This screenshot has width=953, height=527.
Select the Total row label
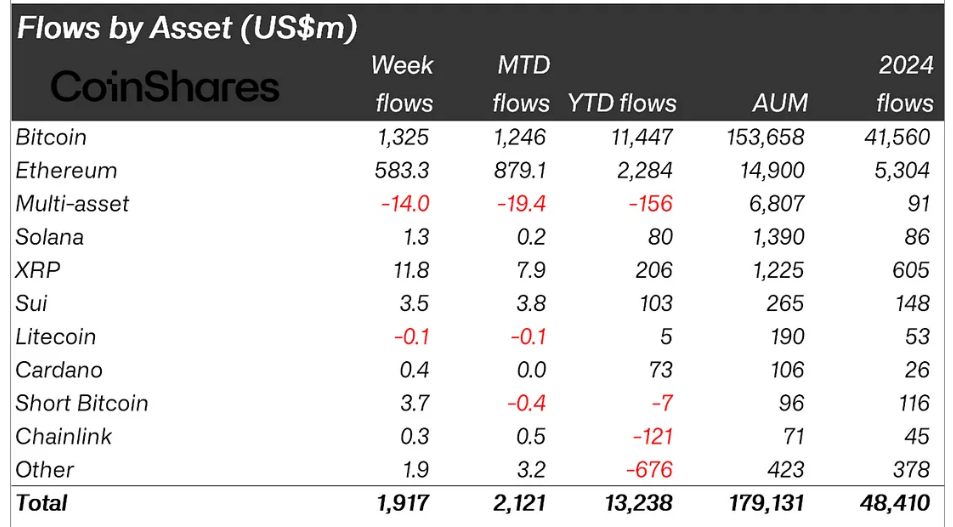point(42,502)
